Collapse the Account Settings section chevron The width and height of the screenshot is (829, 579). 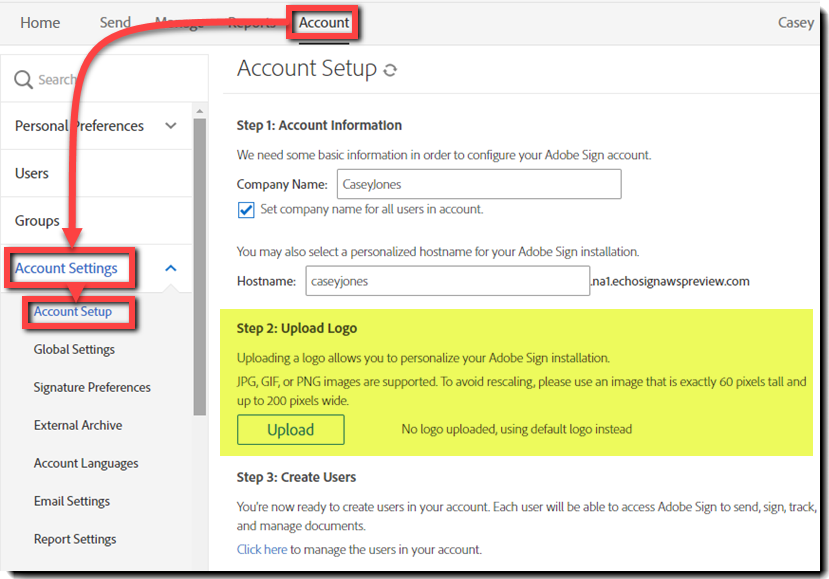(x=170, y=268)
